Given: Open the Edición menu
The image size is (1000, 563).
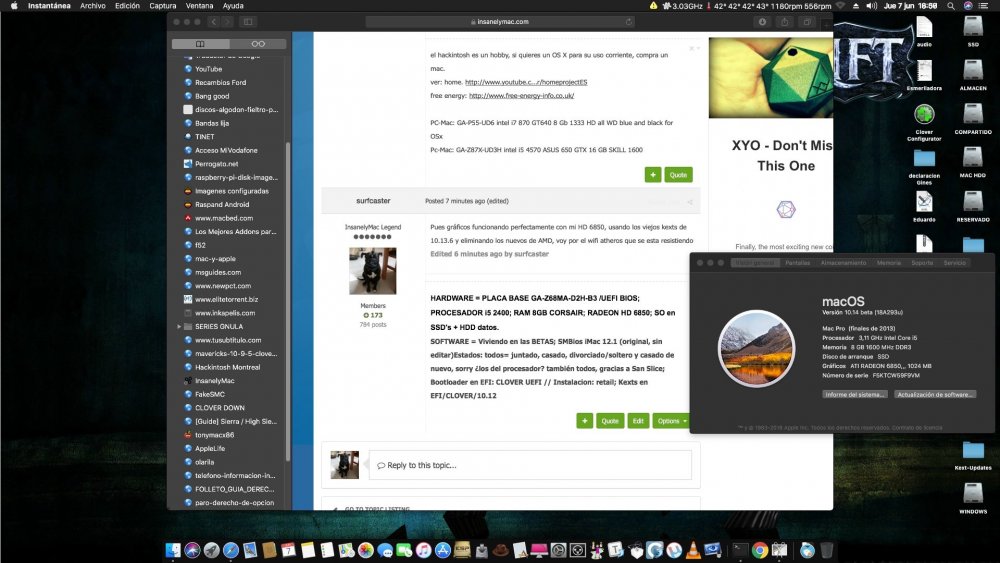Looking at the screenshot, I should [127, 6].
